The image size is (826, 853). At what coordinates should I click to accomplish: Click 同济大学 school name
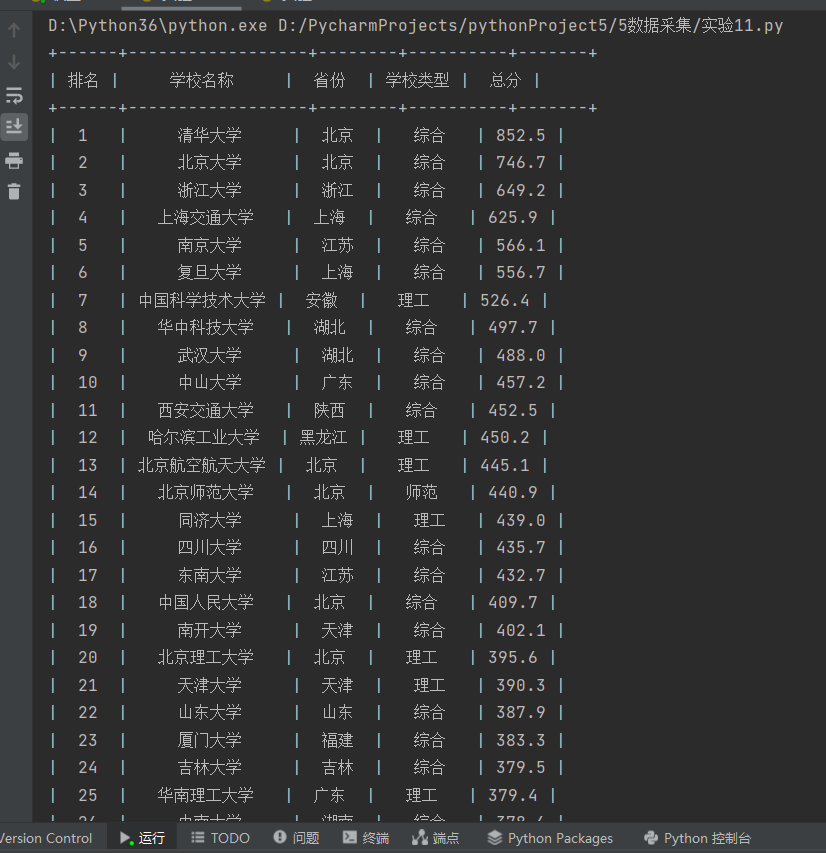(x=209, y=520)
